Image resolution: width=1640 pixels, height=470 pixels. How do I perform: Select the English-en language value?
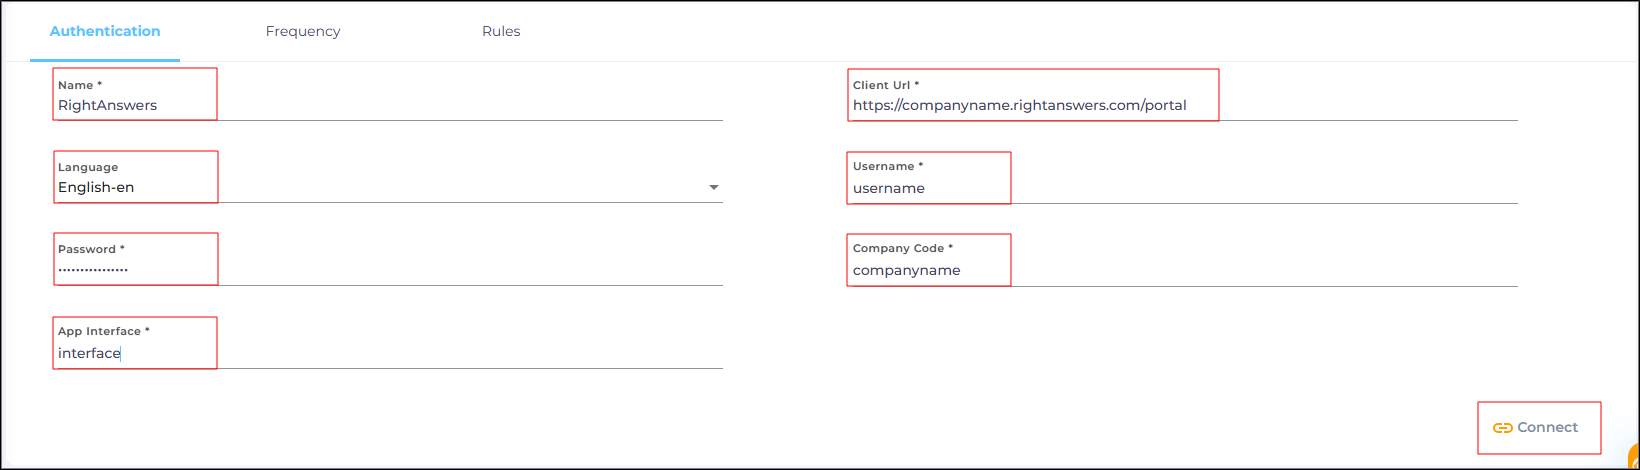(96, 188)
